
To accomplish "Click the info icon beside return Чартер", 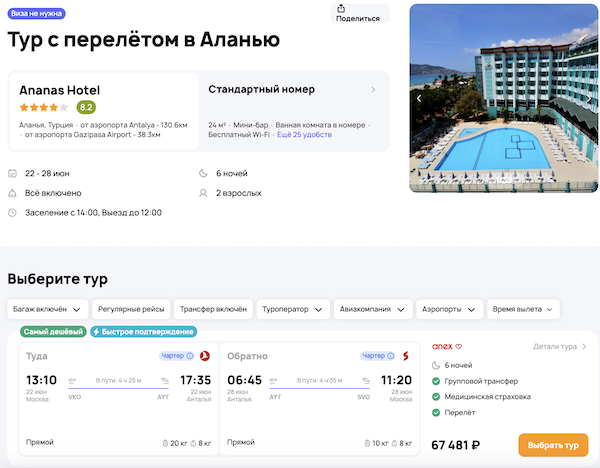I will [390, 355].
